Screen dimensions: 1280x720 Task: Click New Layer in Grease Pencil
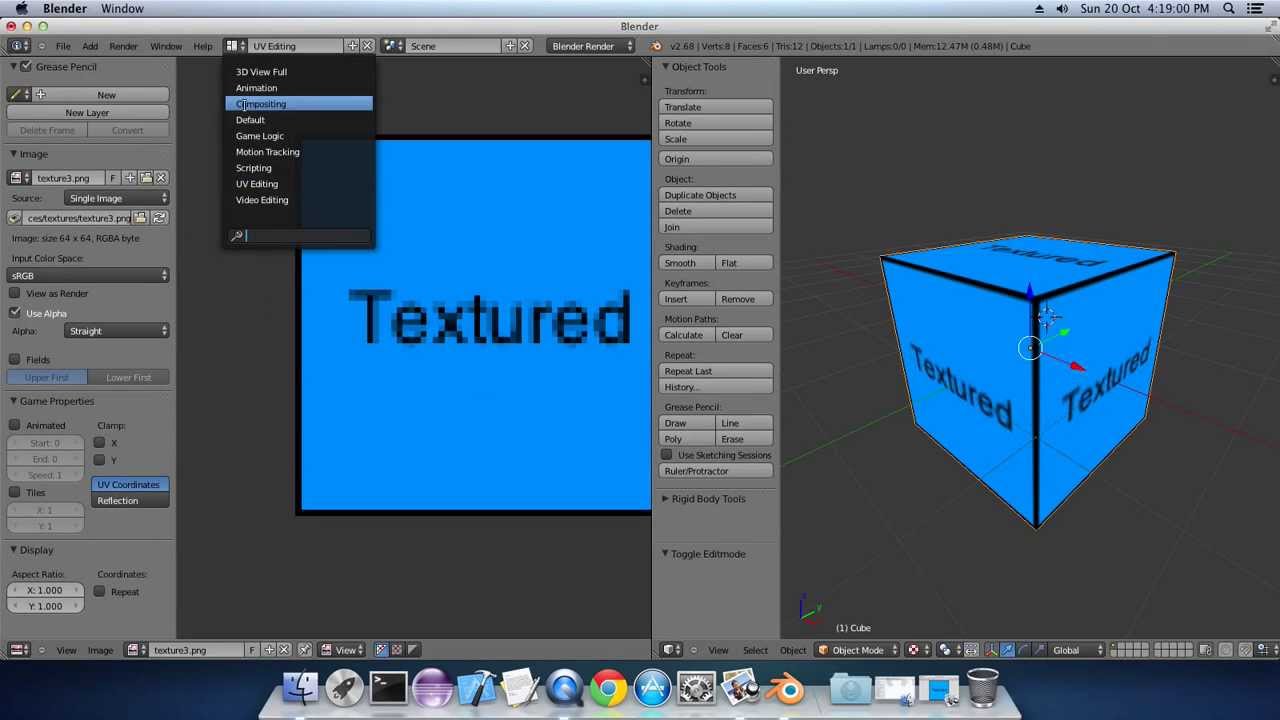click(87, 113)
